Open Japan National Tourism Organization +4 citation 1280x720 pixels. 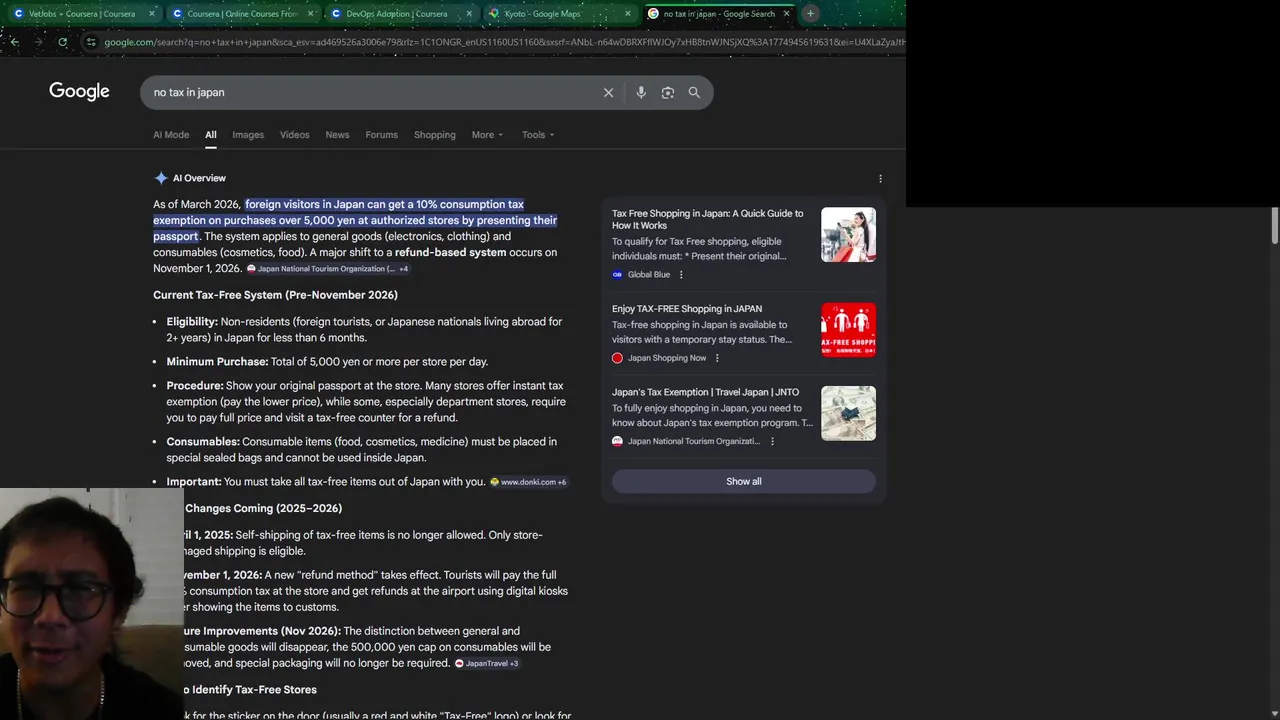point(328,269)
